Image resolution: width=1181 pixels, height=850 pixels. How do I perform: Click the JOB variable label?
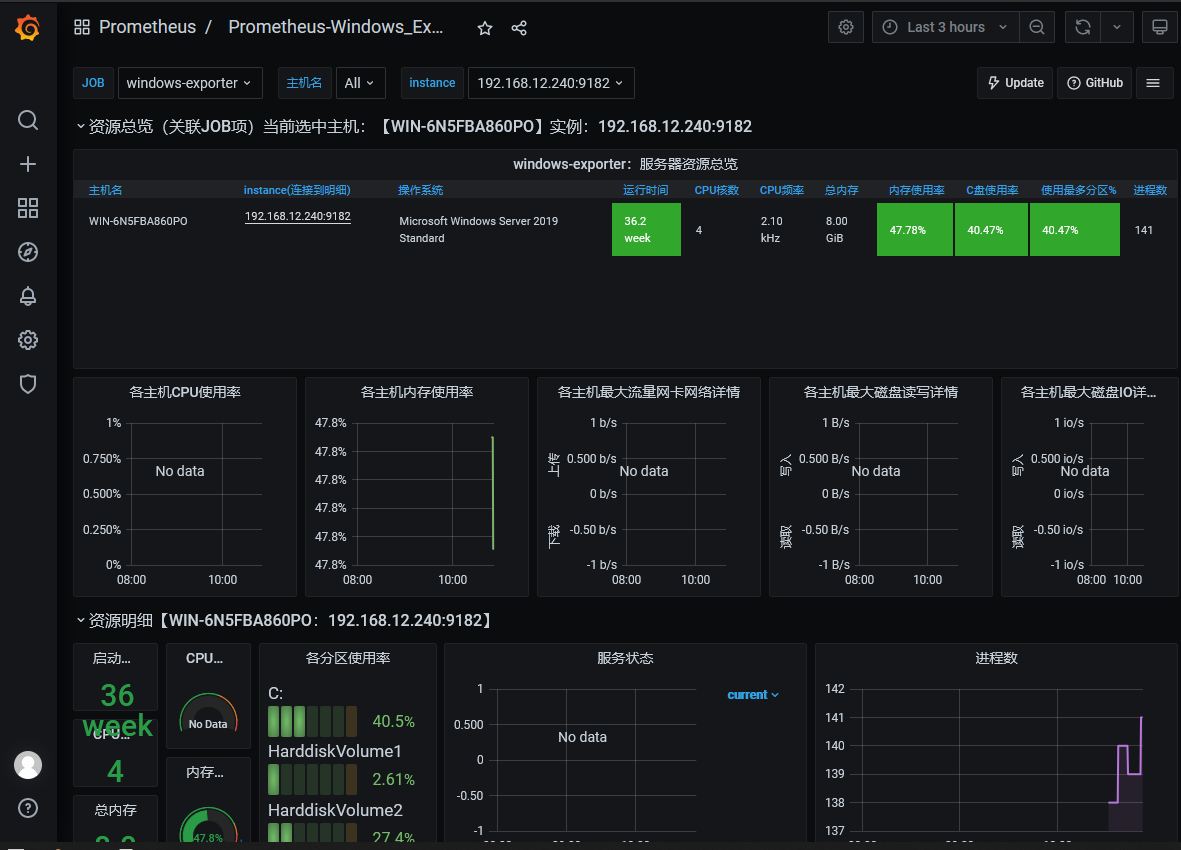click(x=93, y=83)
